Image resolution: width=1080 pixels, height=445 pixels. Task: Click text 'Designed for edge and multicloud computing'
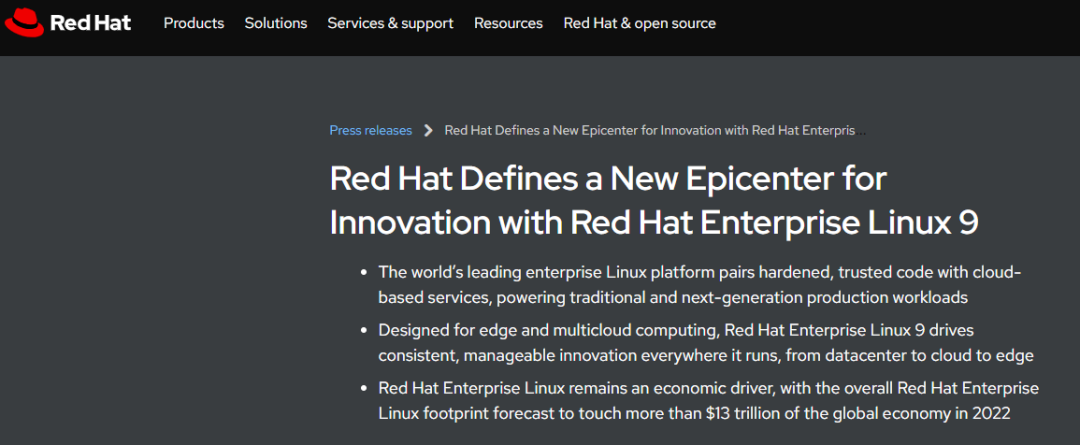(x=548, y=330)
